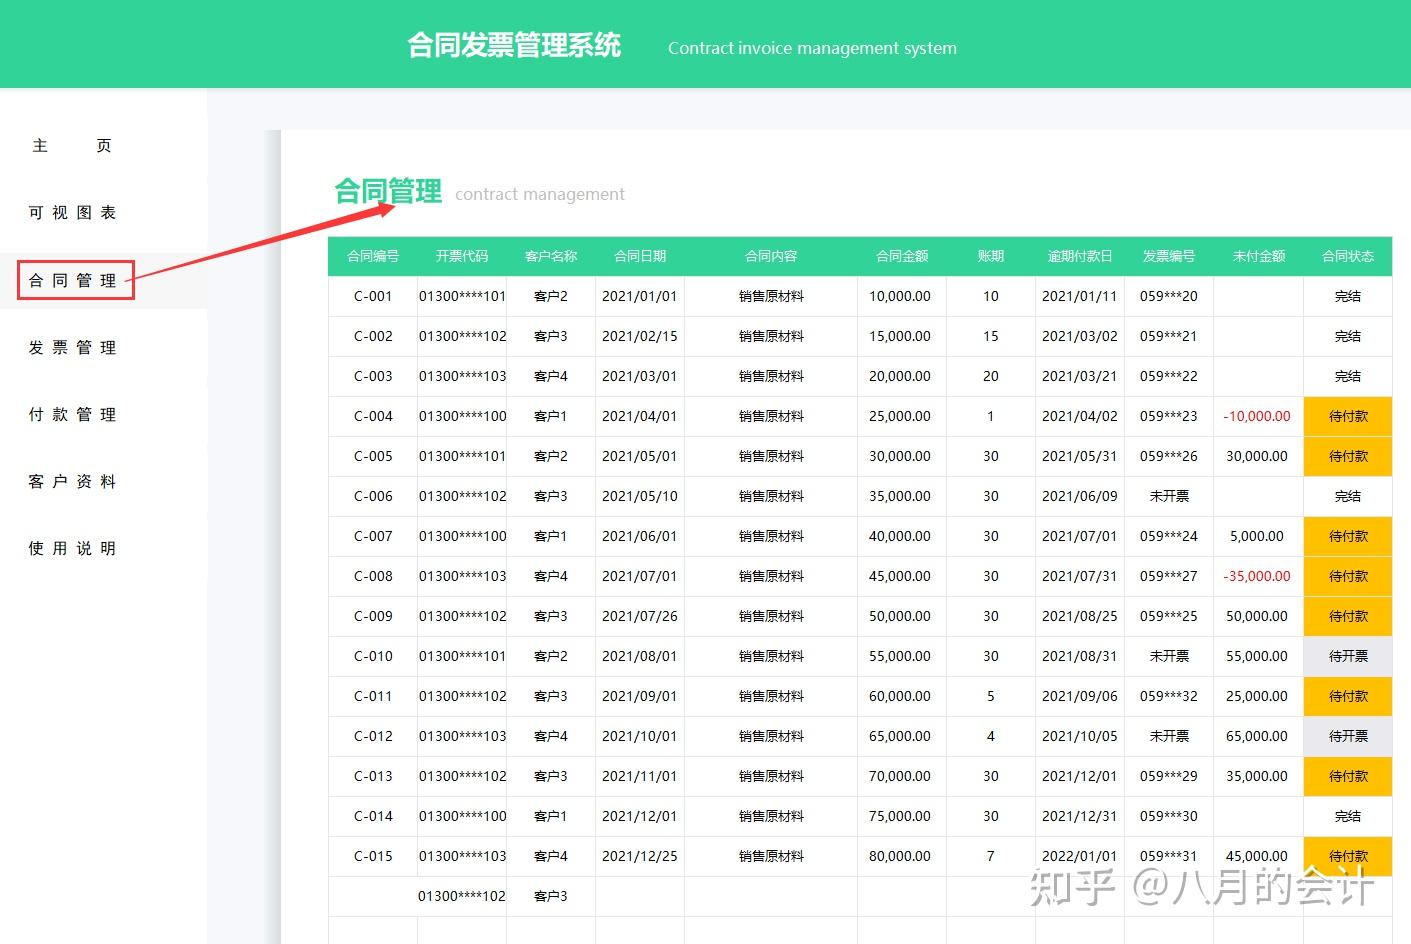1411x944 pixels.
Task: Click the 待开票 status of C-010
Action: click(x=1348, y=656)
